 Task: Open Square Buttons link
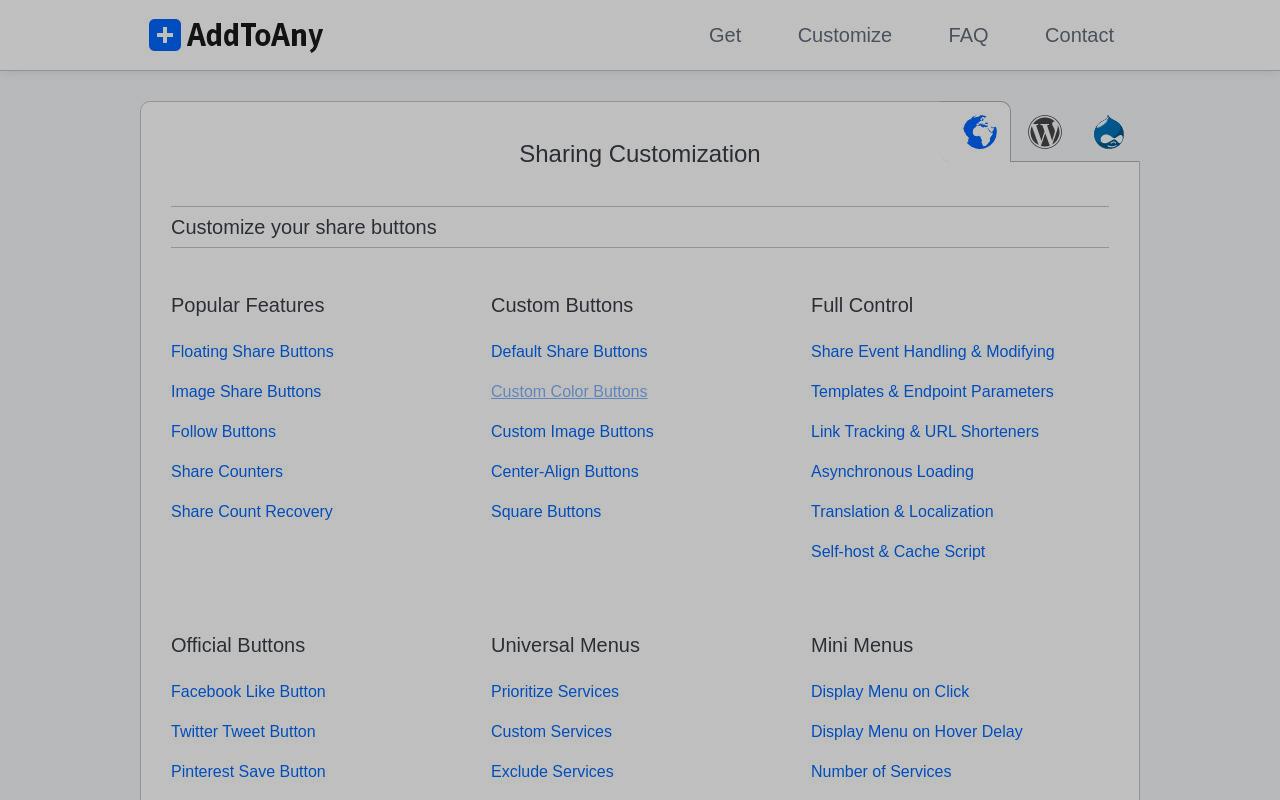pyautogui.click(x=546, y=511)
